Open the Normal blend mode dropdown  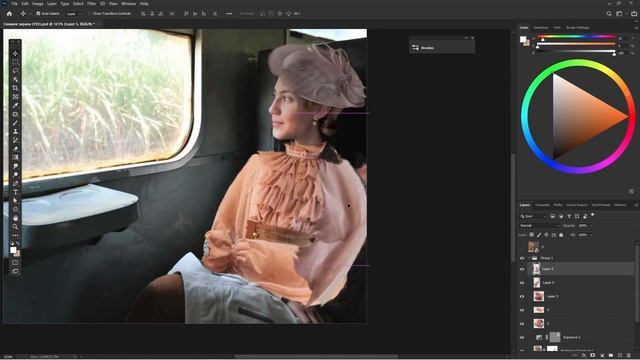540,225
